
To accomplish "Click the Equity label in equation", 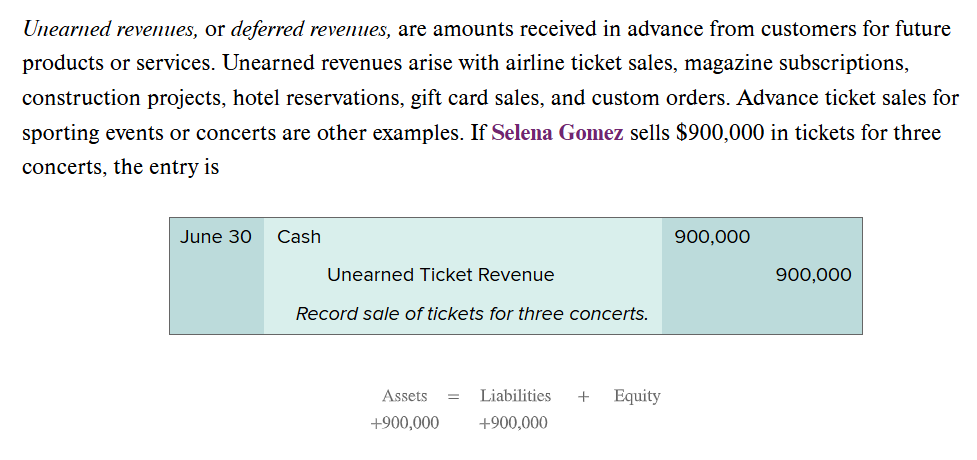I will [637, 396].
